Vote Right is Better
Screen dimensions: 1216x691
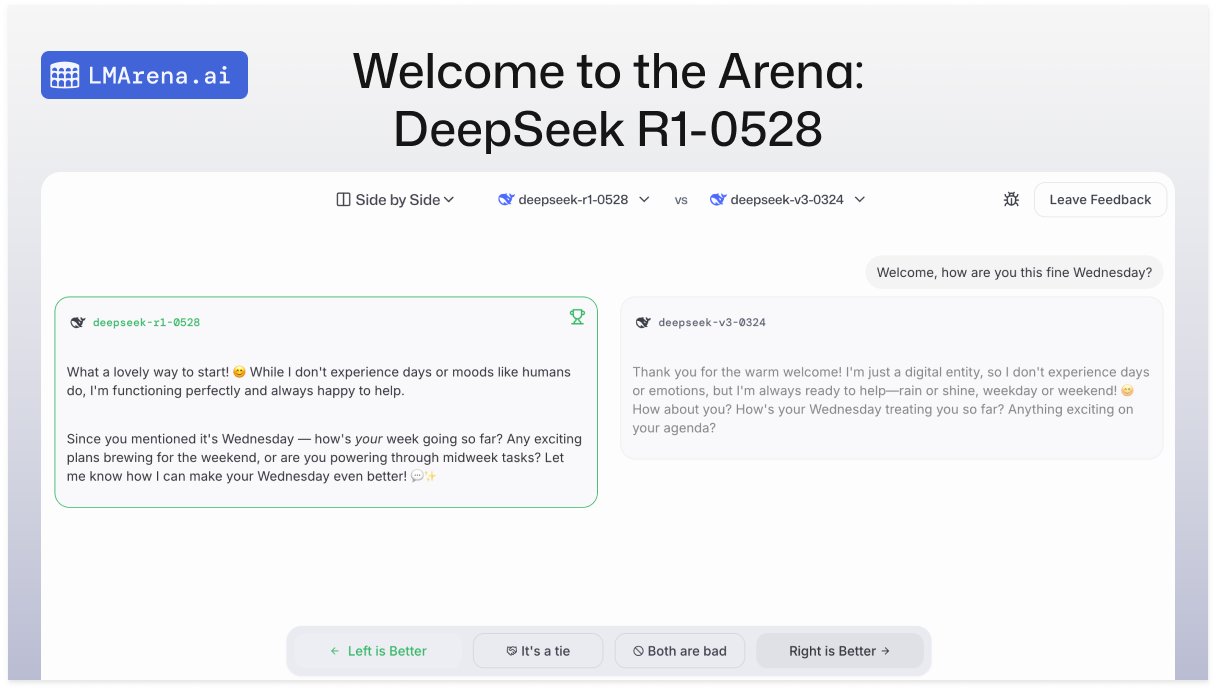(839, 651)
